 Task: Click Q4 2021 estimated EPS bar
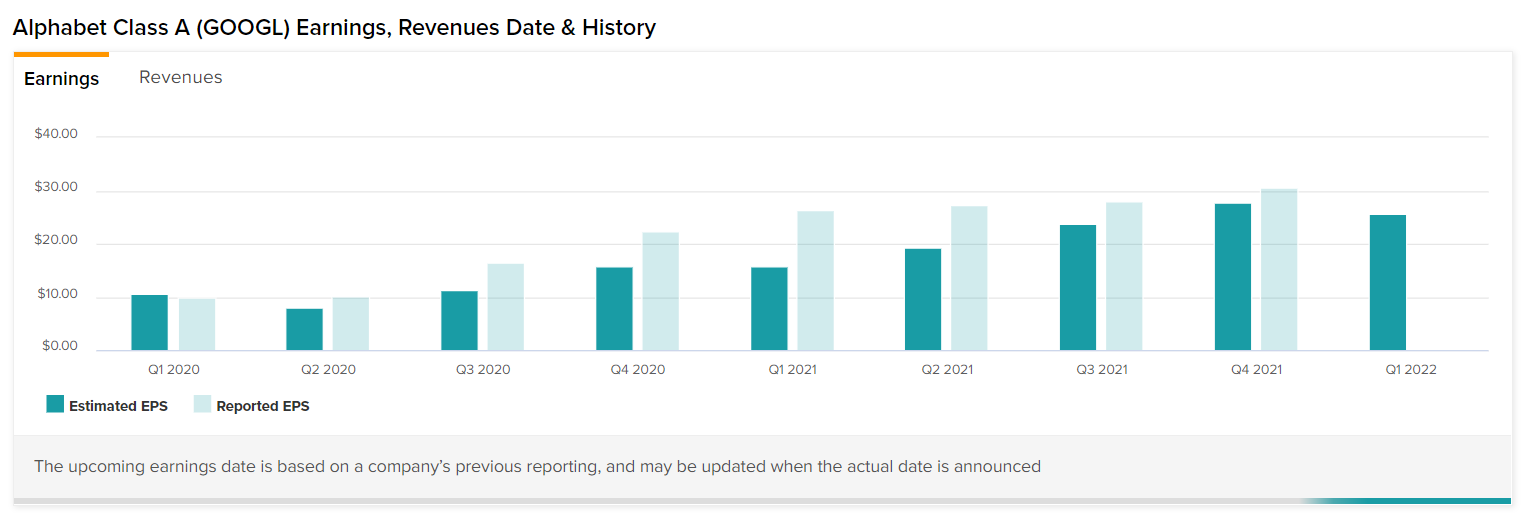pyautogui.click(x=1233, y=277)
